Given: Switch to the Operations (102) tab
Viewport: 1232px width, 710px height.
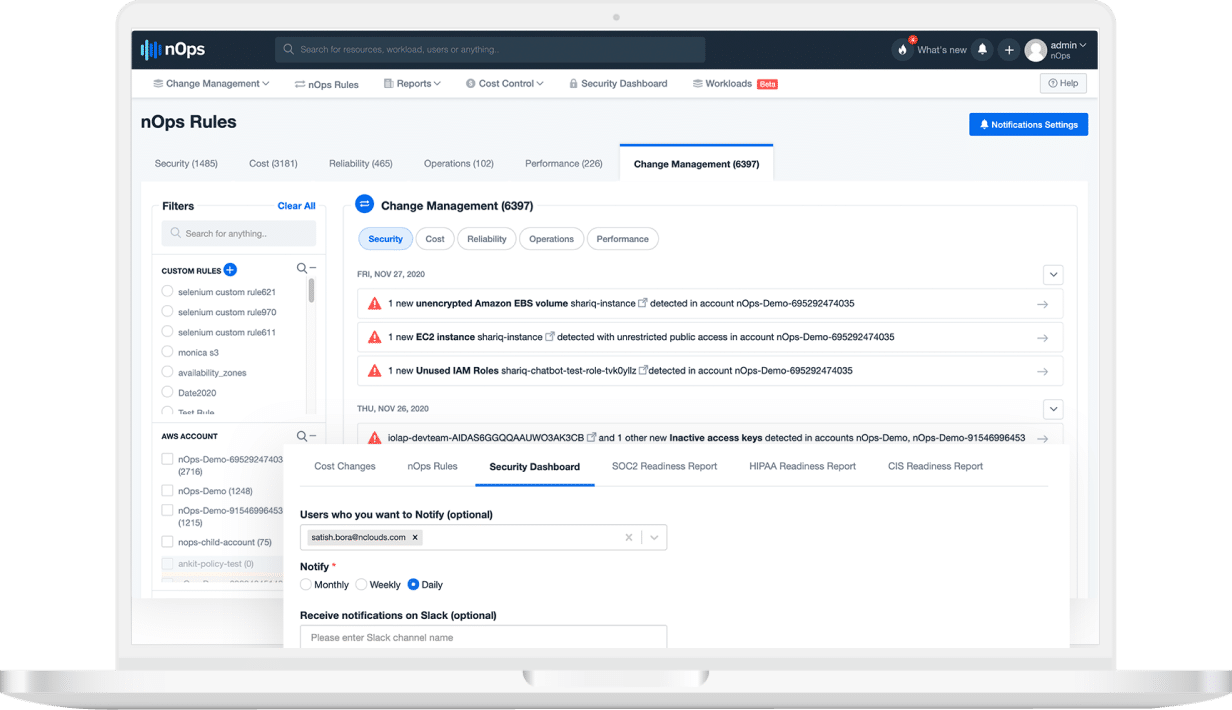Looking at the screenshot, I should [459, 163].
